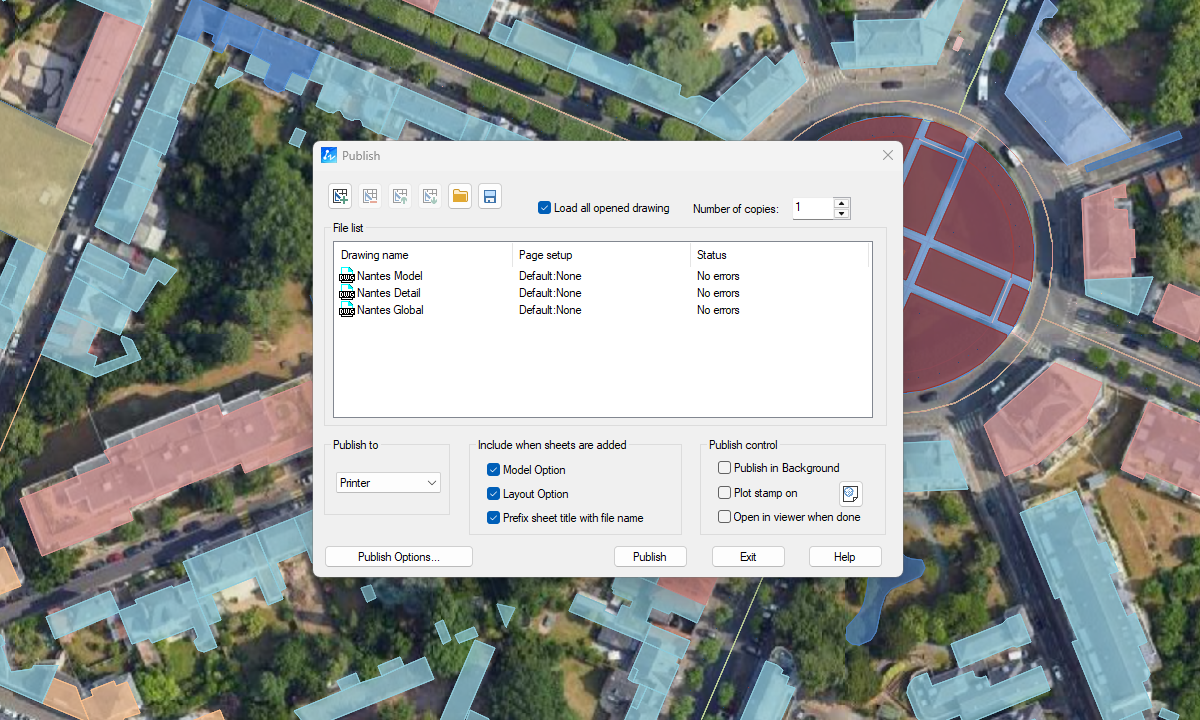Click the Move Sheet Up icon
The image size is (1200, 720).
[400, 196]
